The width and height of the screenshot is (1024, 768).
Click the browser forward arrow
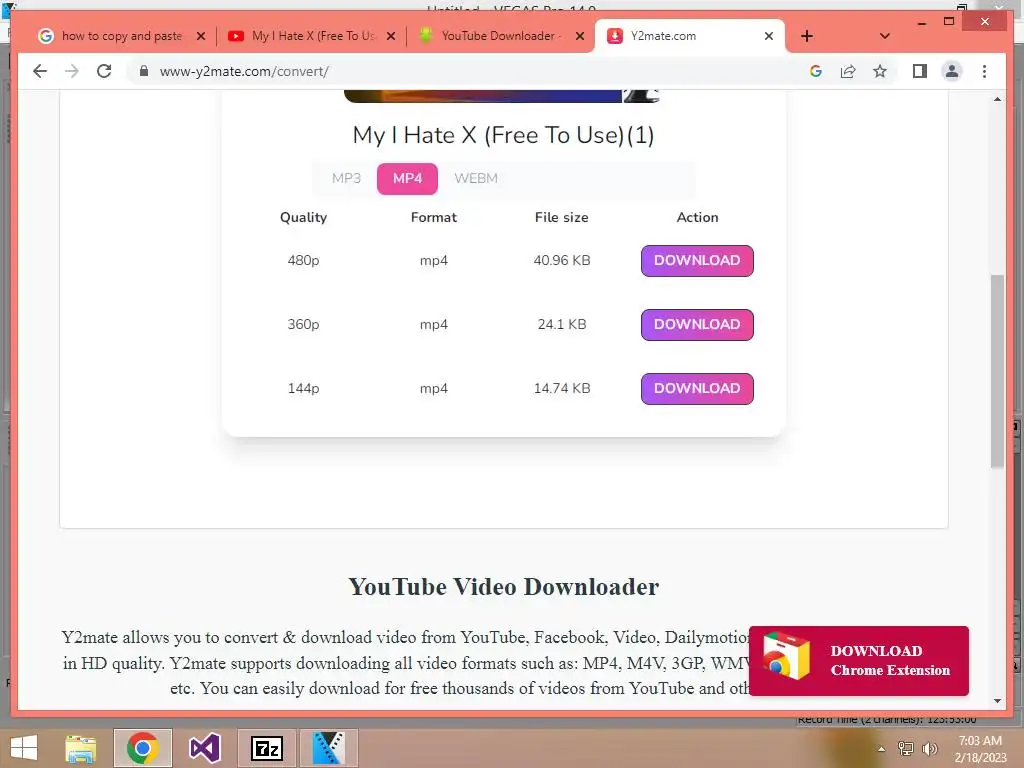tap(72, 71)
